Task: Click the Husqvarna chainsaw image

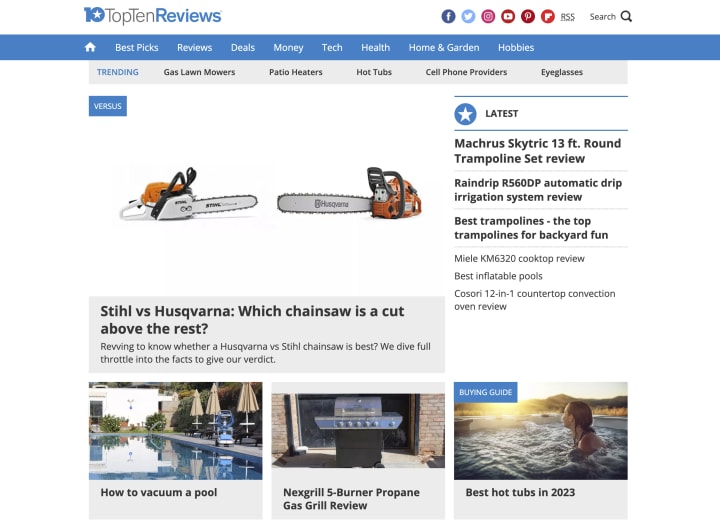Action: (349, 193)
